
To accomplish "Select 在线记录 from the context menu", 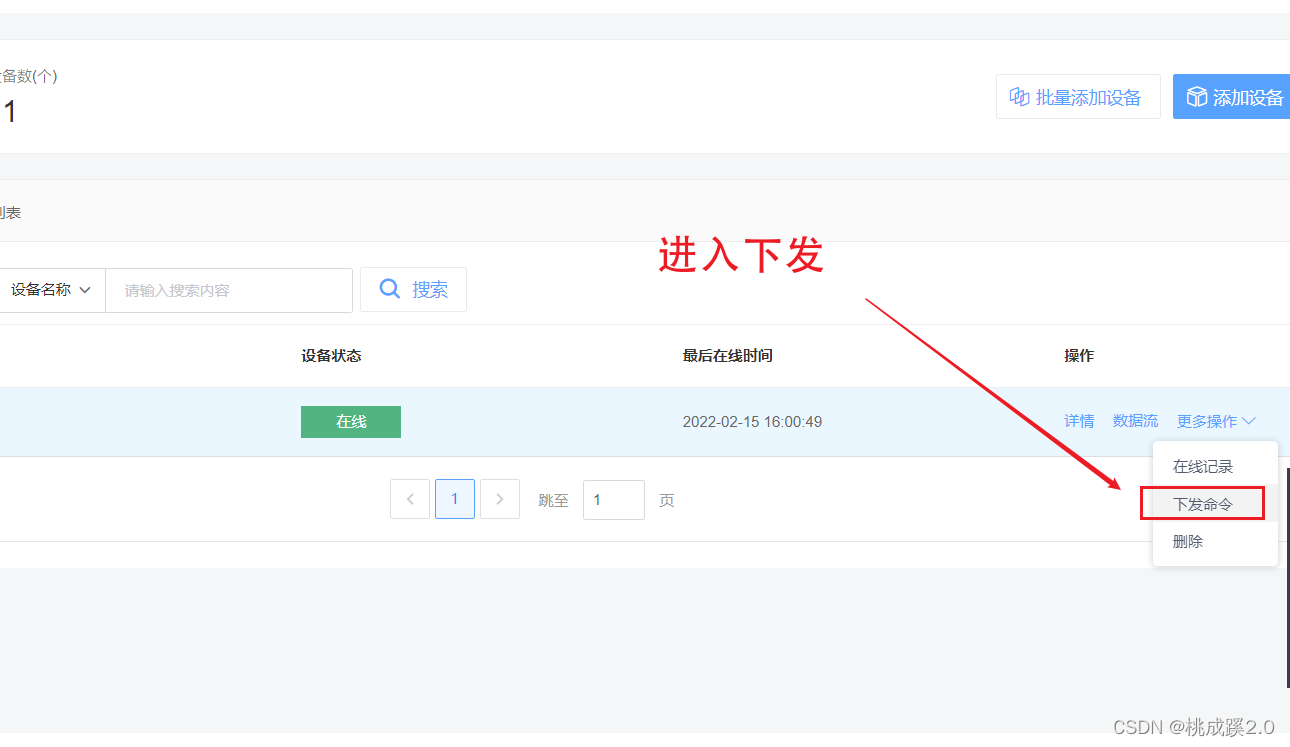I will 1201,466.
